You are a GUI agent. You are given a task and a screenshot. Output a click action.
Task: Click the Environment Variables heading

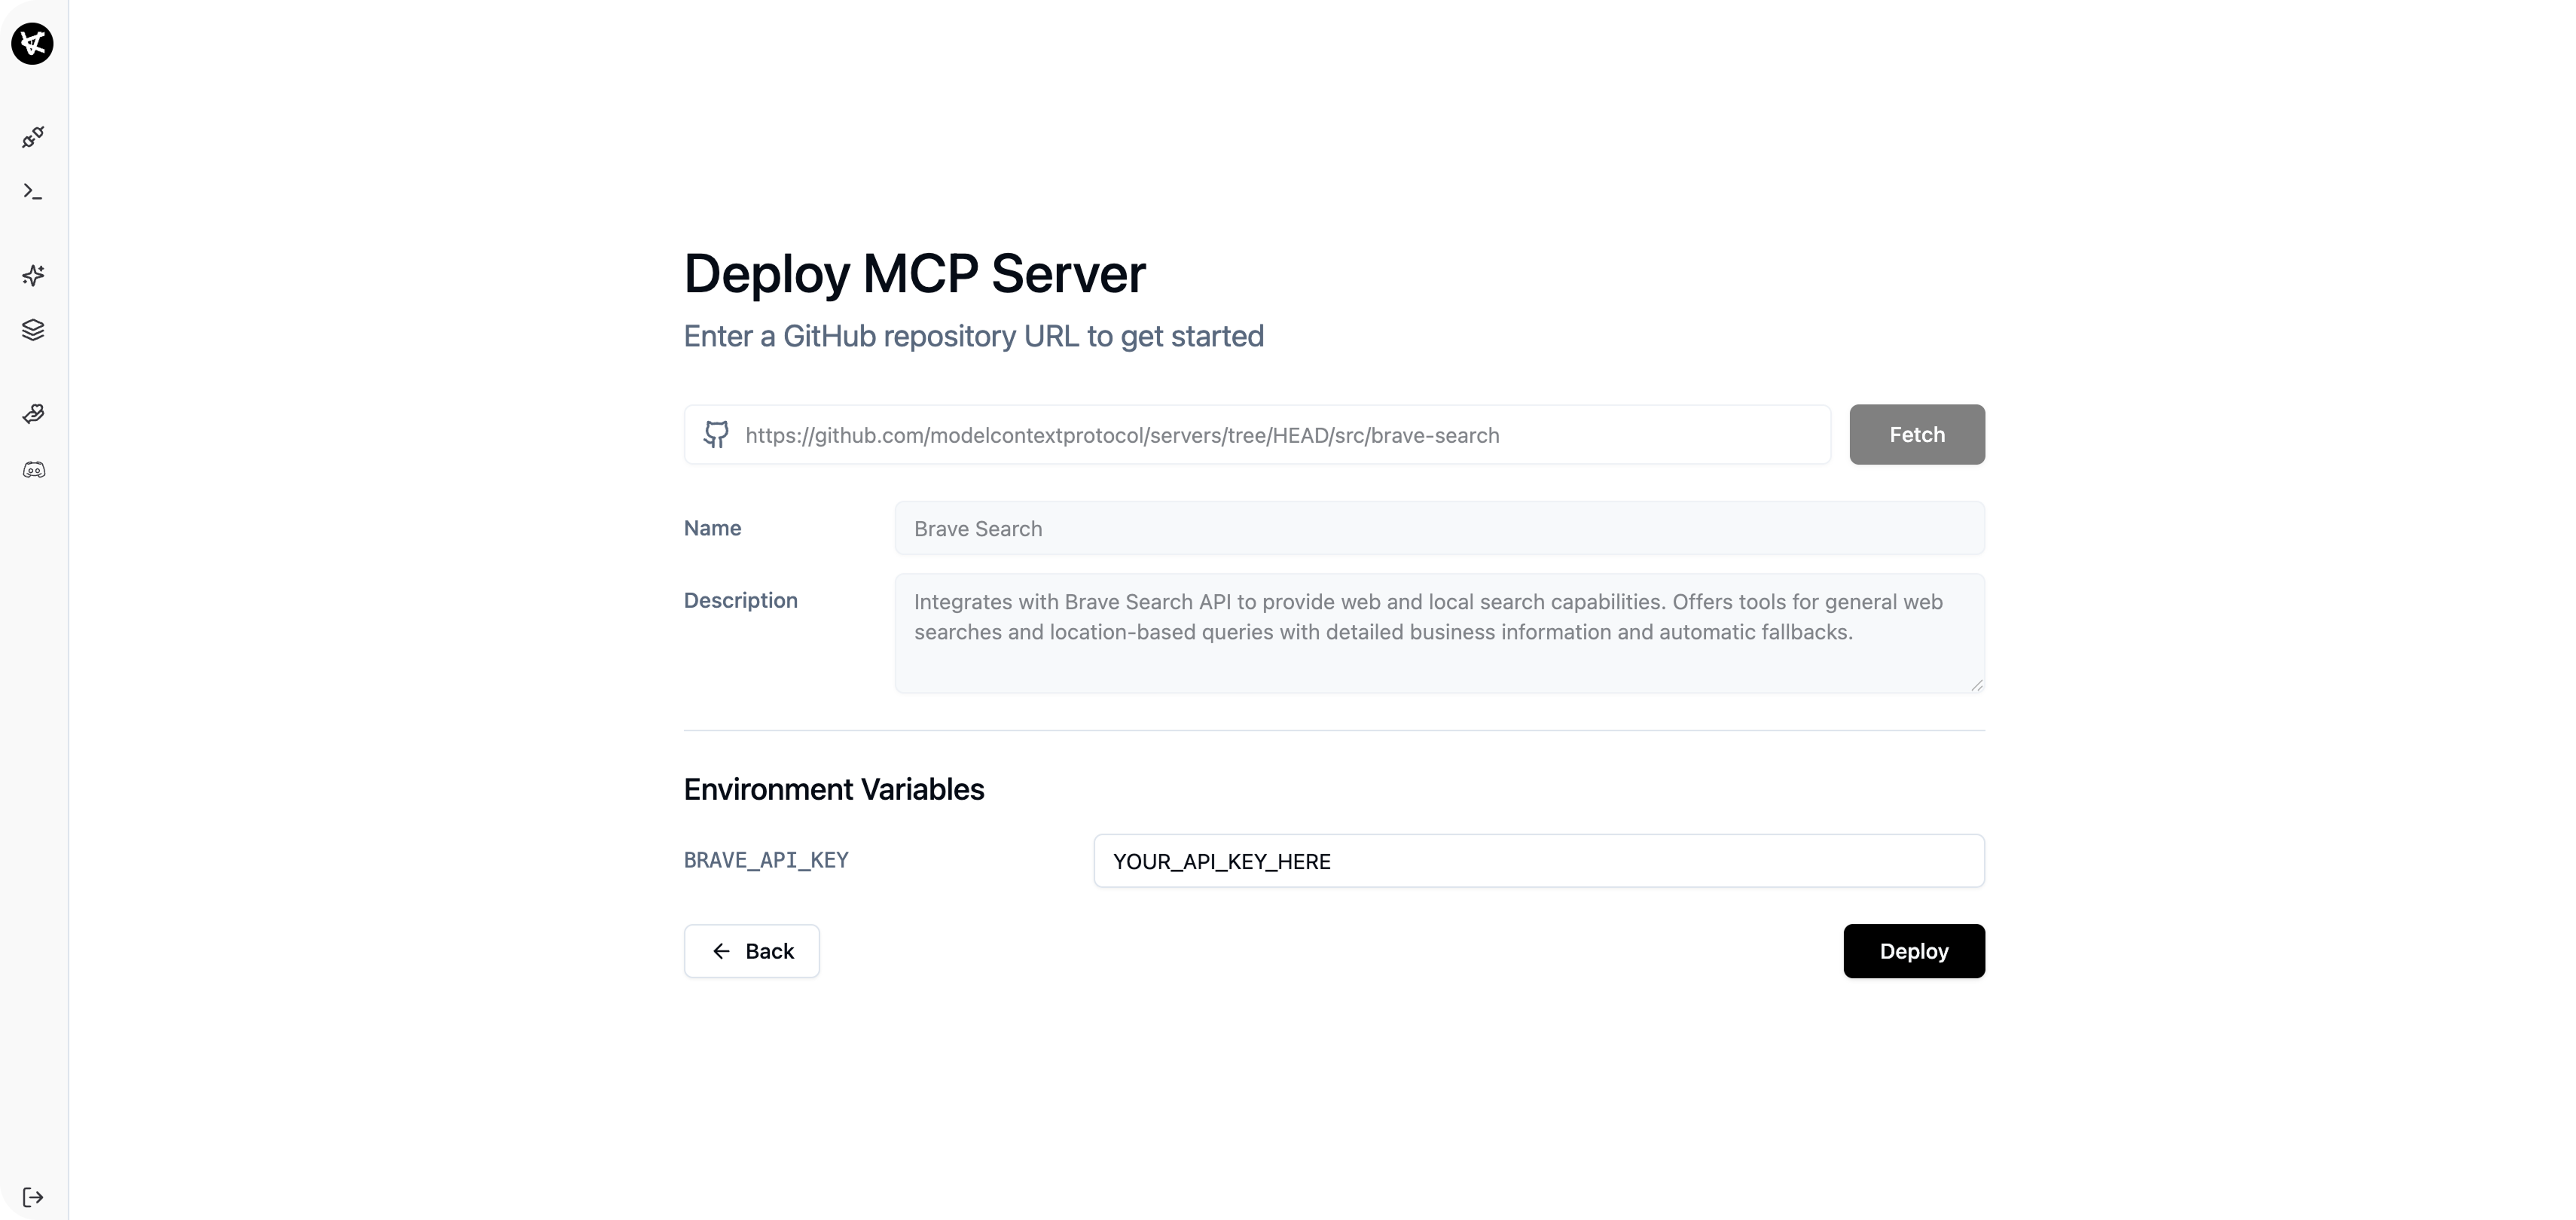[x=833, y=789]
